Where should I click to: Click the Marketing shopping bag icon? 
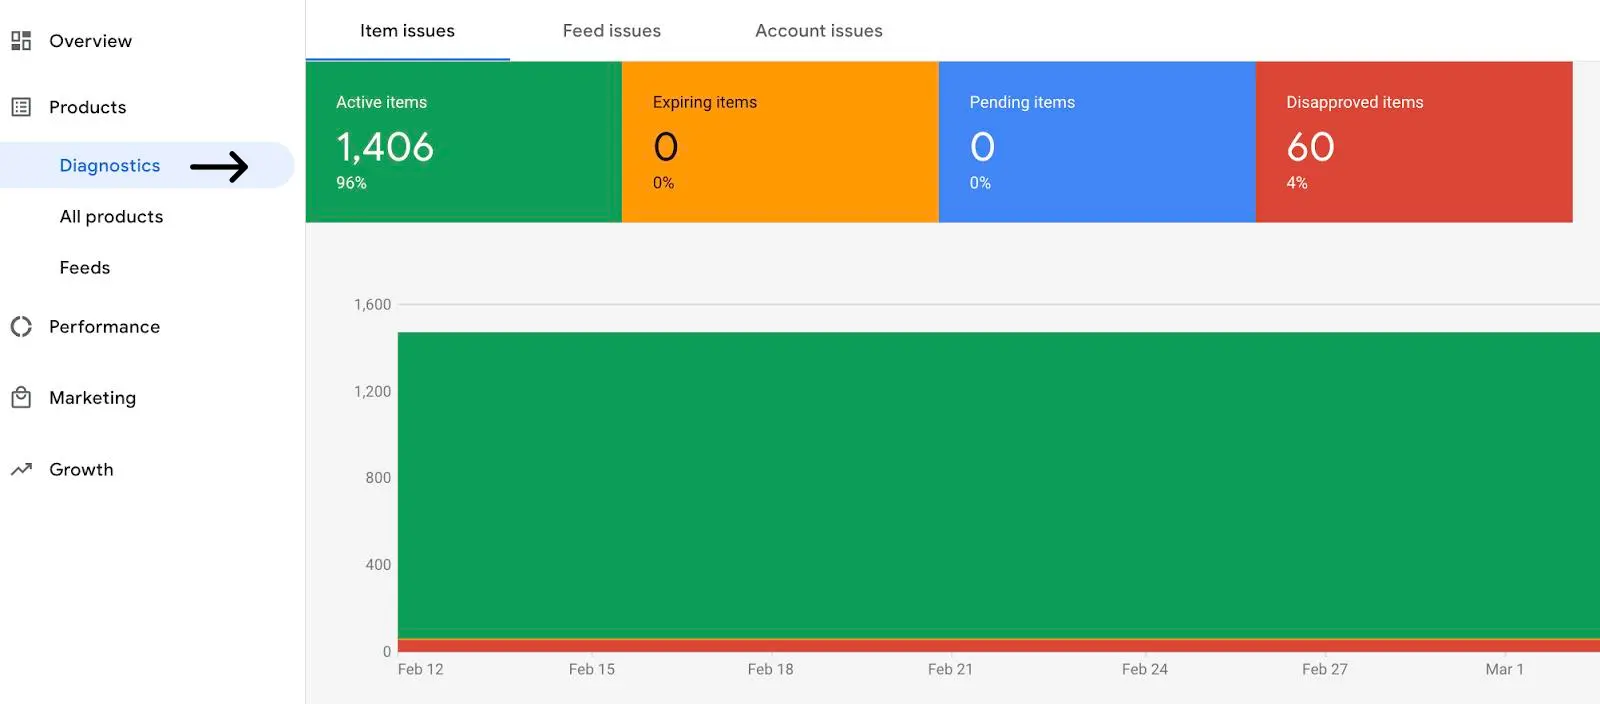[21, 398]
